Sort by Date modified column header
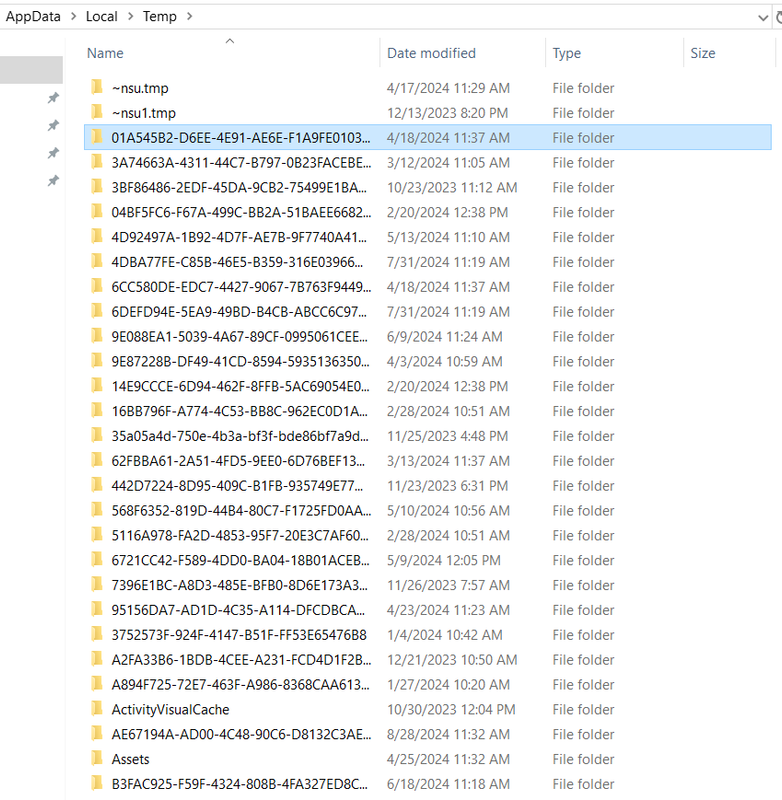Screen dimensions: 782x800 [x=432, y=53]
